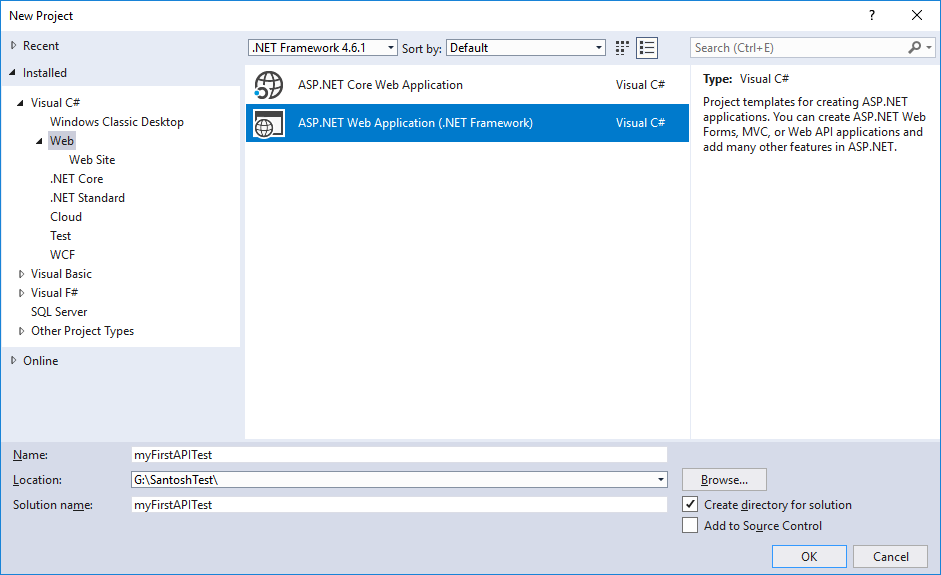The width and height of the screenshot is (941, 575).
Task: Collapse the Installed section
Action: coord(13,73)
